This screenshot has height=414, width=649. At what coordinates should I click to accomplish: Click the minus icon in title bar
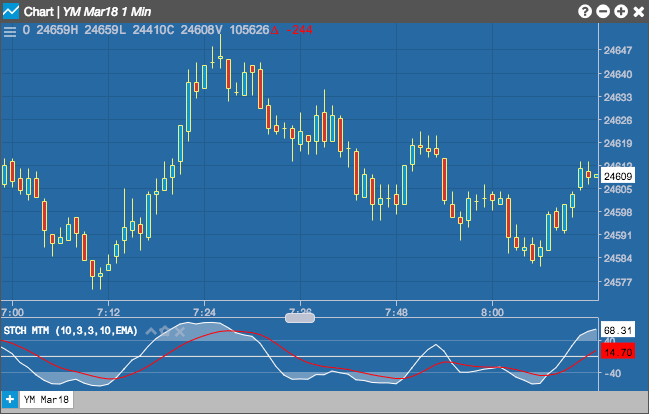coord(603,12)
